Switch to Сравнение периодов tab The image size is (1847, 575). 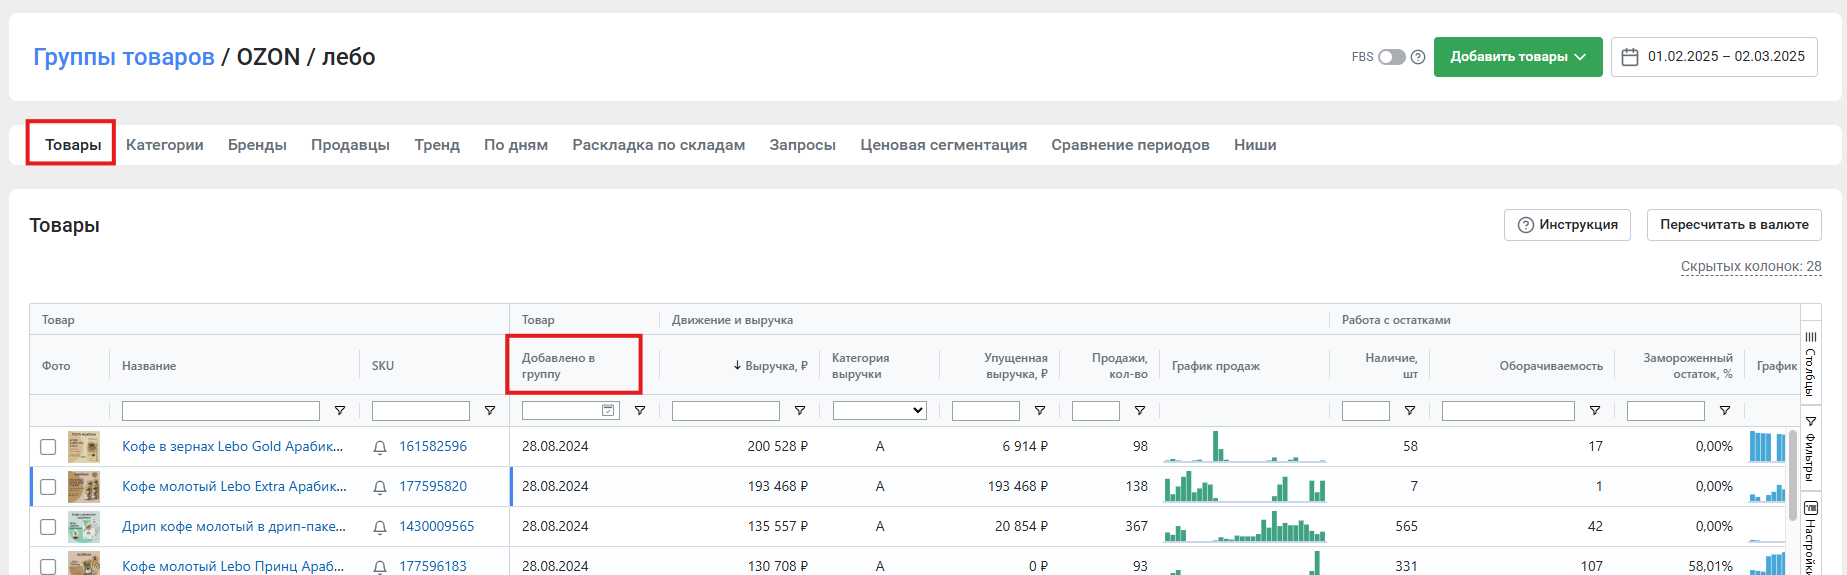point(1130,145)
